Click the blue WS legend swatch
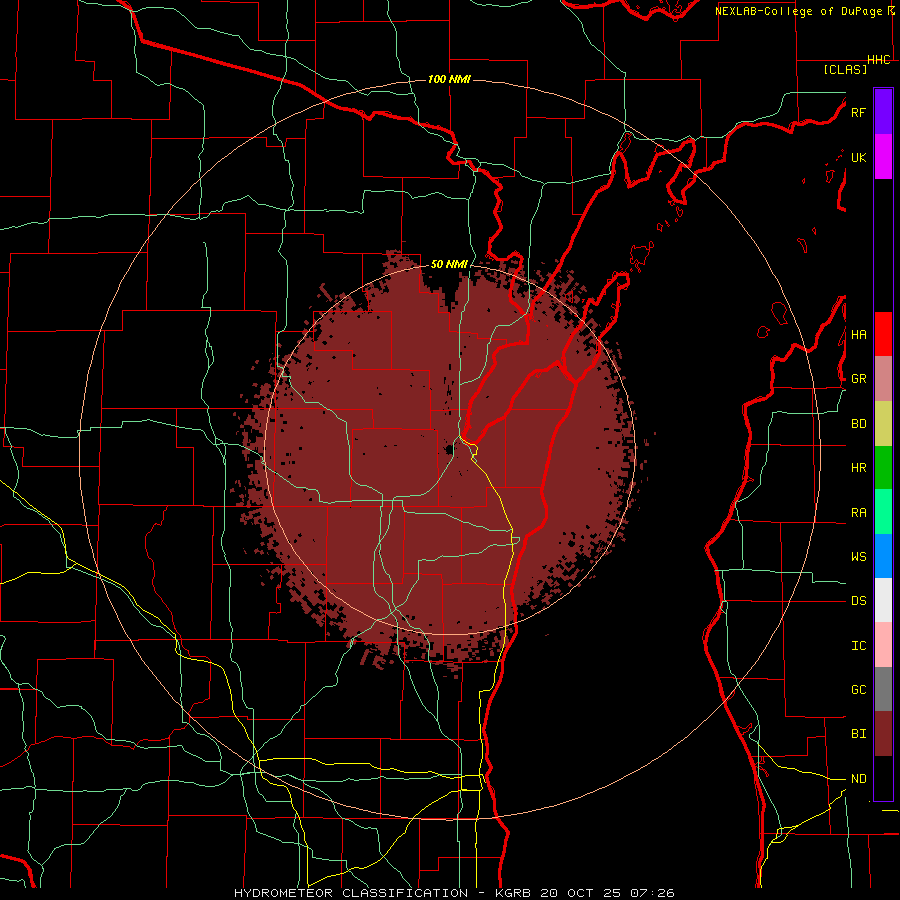The width and height of the screenshot is (900, 900). 883,556
